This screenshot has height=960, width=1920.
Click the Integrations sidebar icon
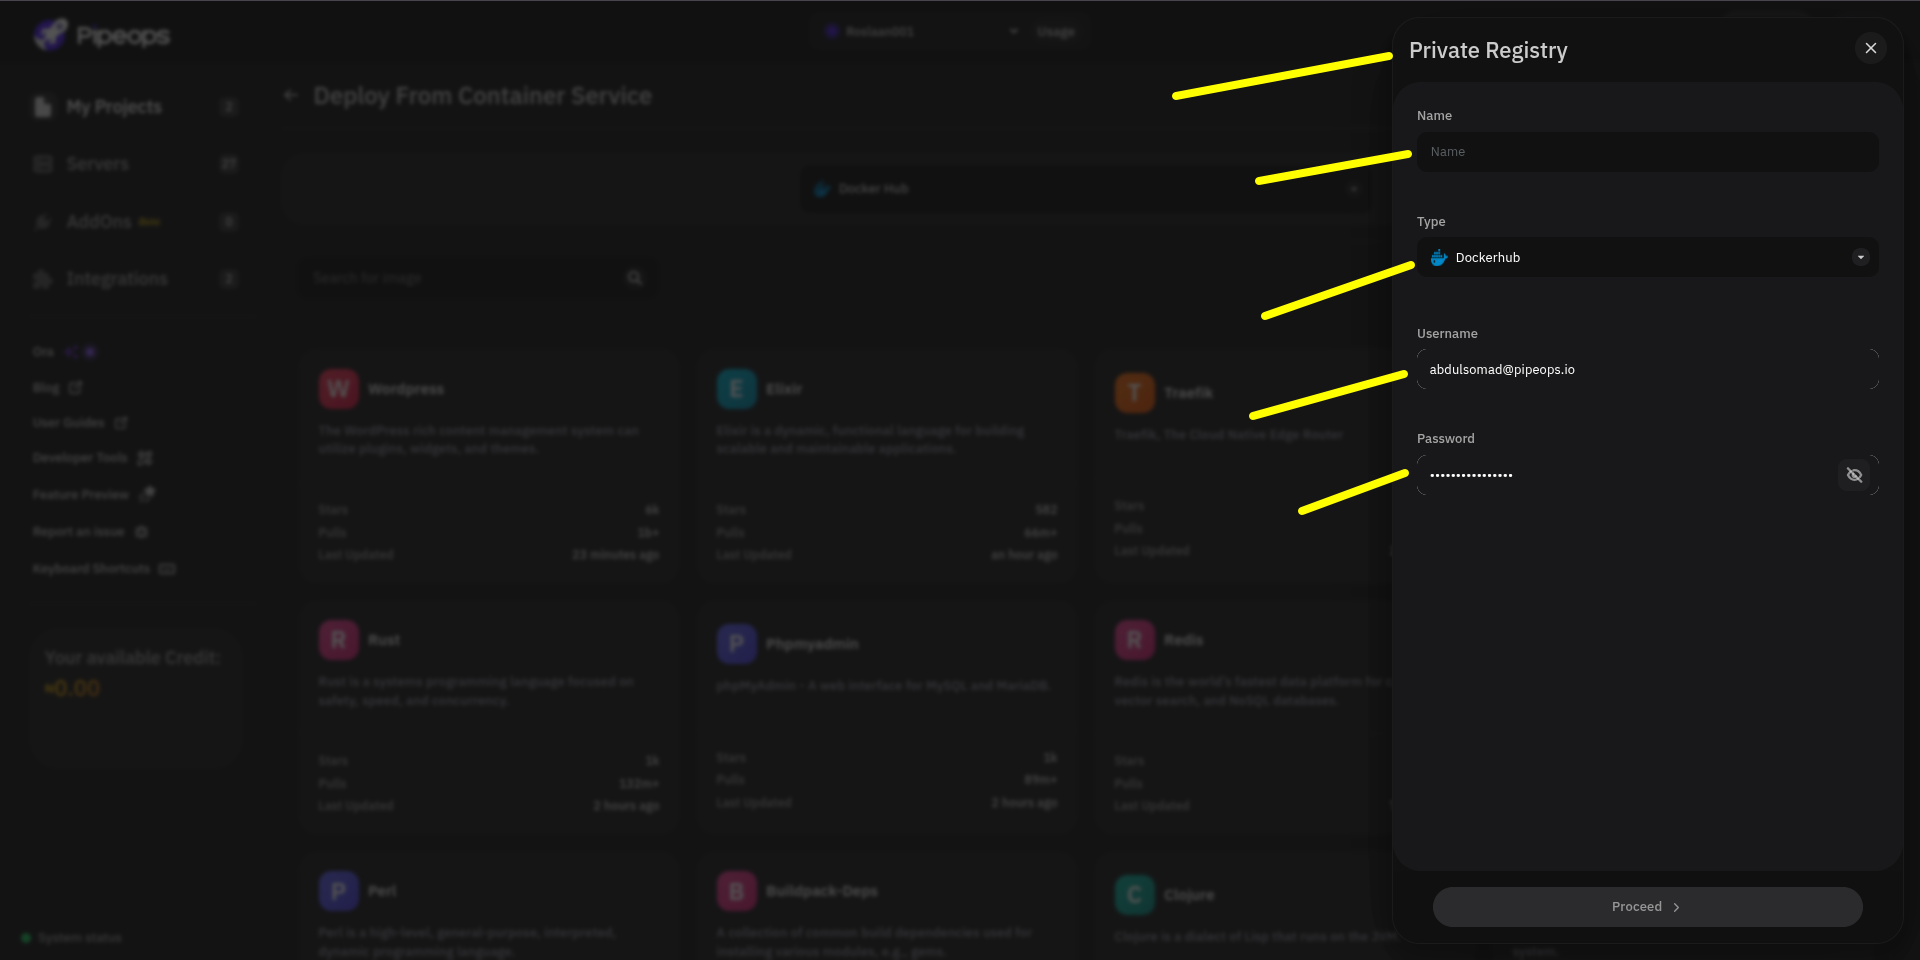click(x=43, y=279)
